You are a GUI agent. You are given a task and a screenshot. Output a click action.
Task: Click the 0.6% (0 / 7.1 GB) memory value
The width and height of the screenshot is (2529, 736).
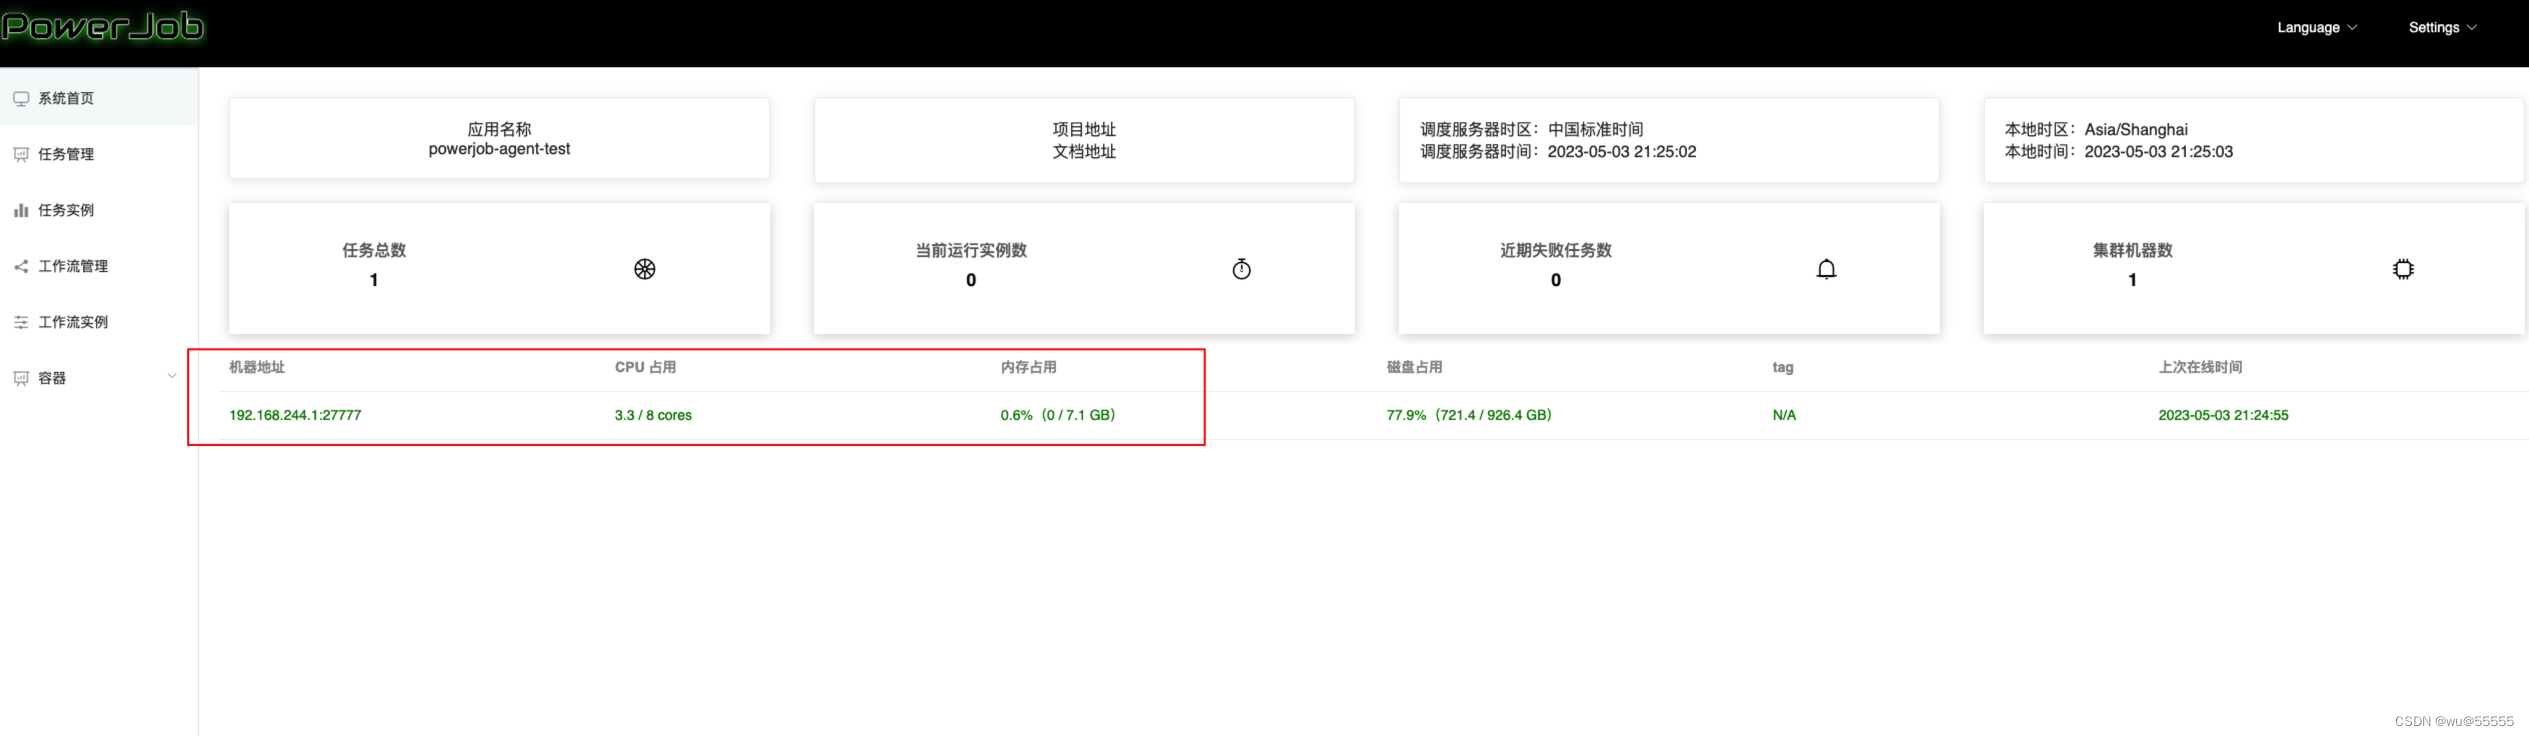(x=1058, y=415)
